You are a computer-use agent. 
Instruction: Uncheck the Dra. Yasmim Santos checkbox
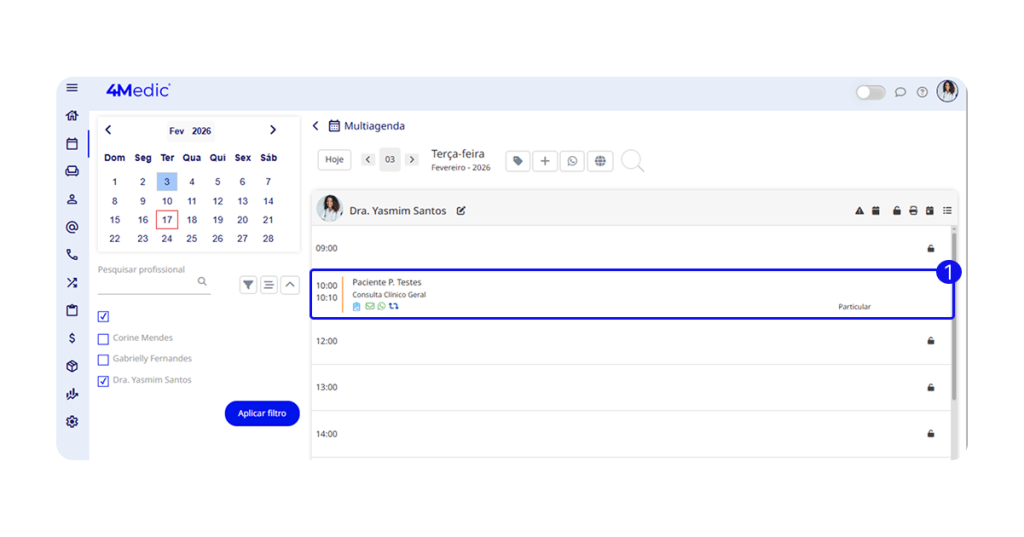click(103, 381)
